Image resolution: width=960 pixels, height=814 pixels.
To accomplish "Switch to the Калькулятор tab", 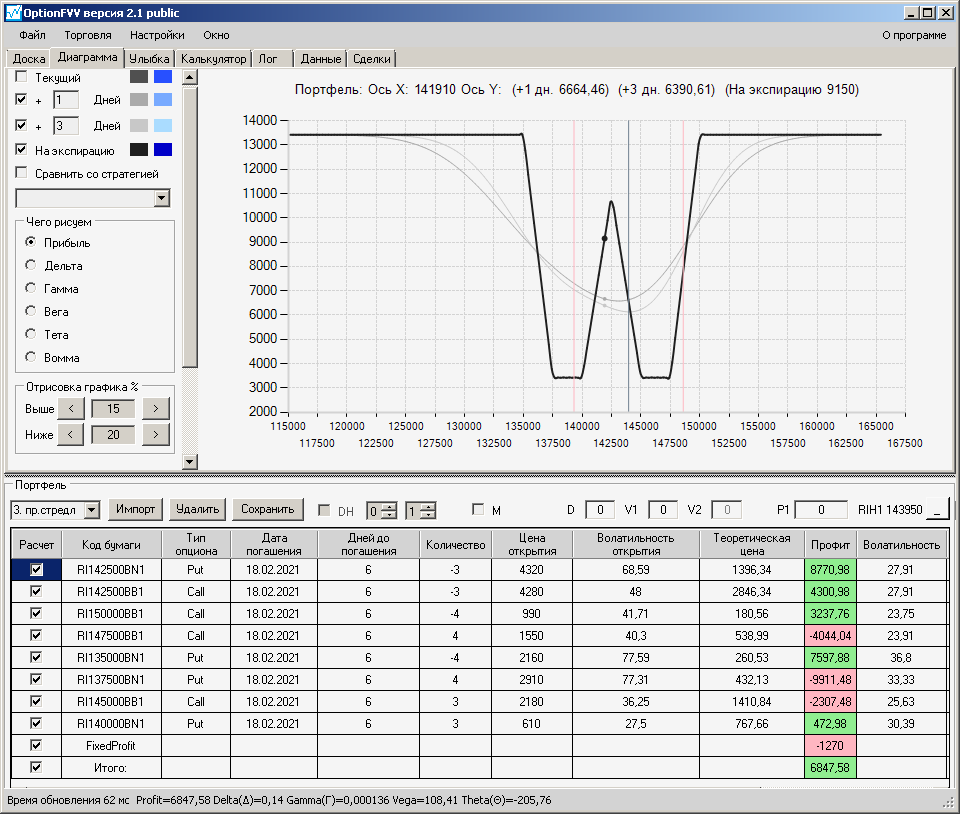I will pyautogui.click(x=213, y=59).
